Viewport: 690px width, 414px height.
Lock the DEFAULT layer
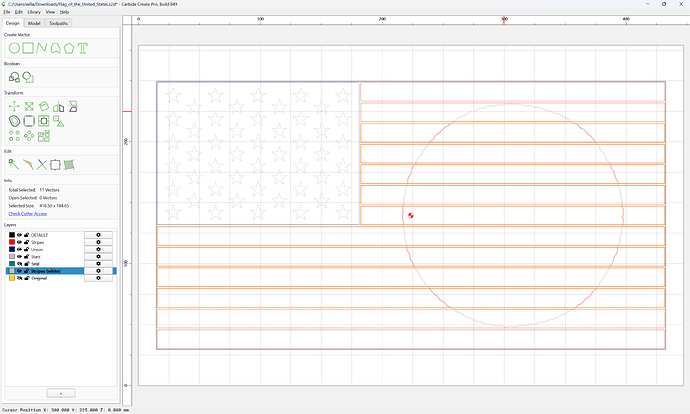26,235
